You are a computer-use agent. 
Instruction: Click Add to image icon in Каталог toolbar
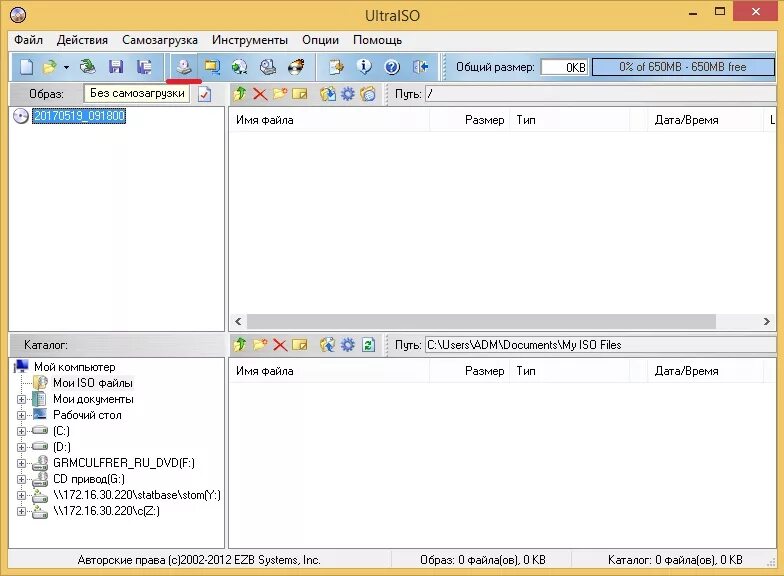328,344
